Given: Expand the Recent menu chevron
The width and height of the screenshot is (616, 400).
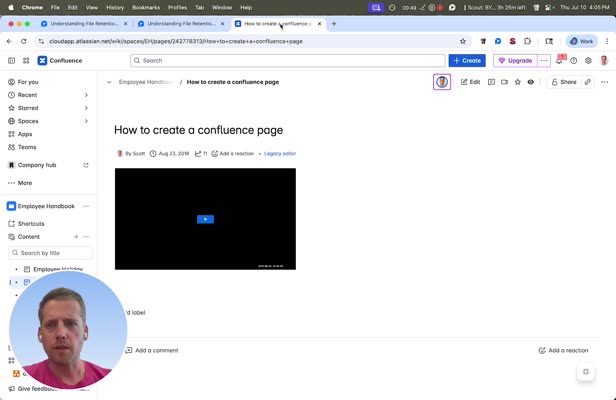Looking at the screenshot, I should [x=86, y=95].
